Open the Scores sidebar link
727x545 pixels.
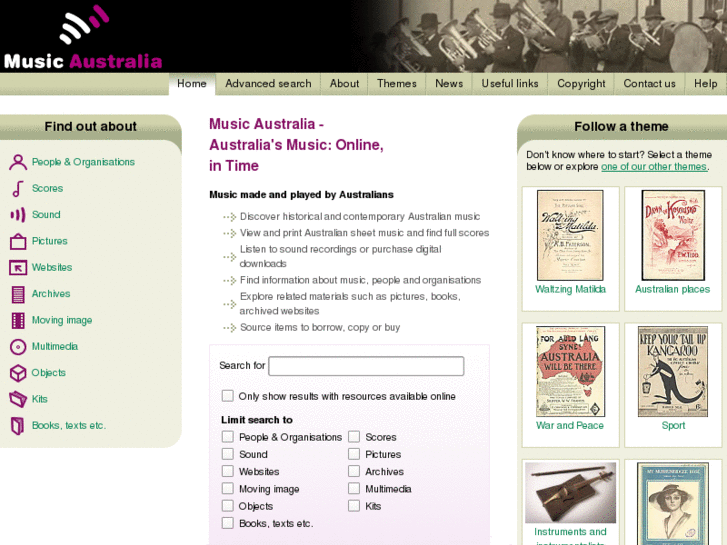[x=47, y=188]
